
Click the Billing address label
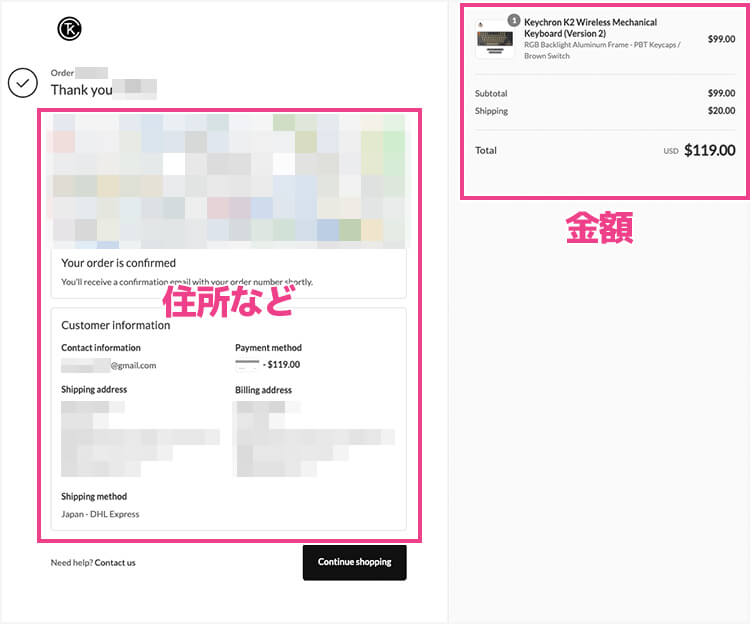[263, 390]
